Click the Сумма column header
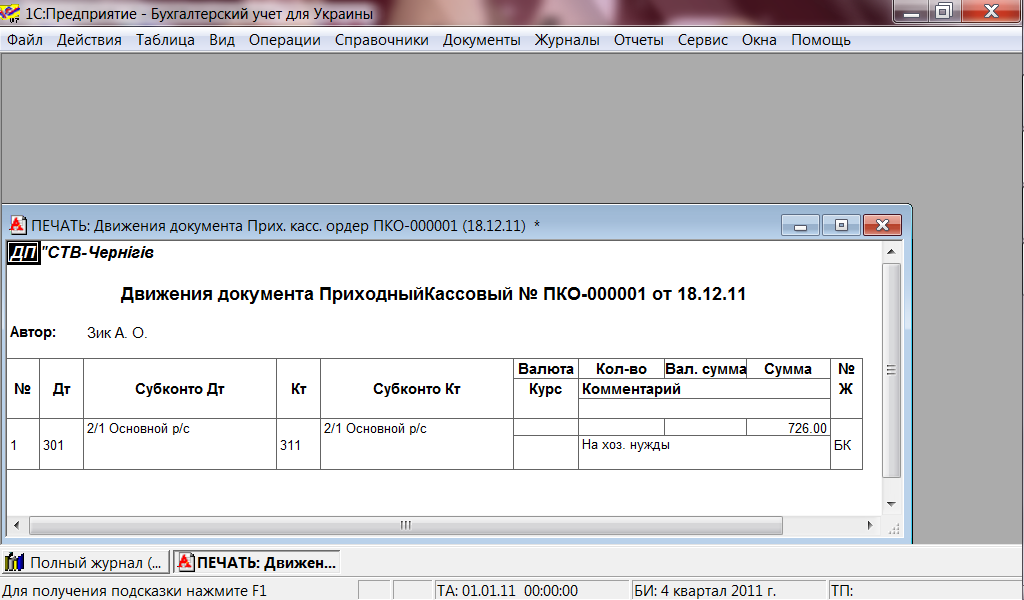This screenshot has height=600, width=1024. pyautogui.click(x=788, y=369)
